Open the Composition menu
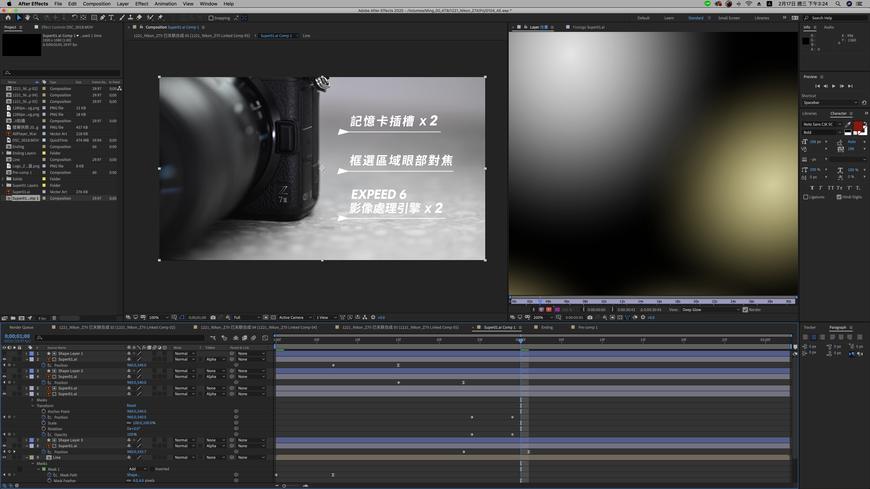870x489 pixels. coord(96,4)
